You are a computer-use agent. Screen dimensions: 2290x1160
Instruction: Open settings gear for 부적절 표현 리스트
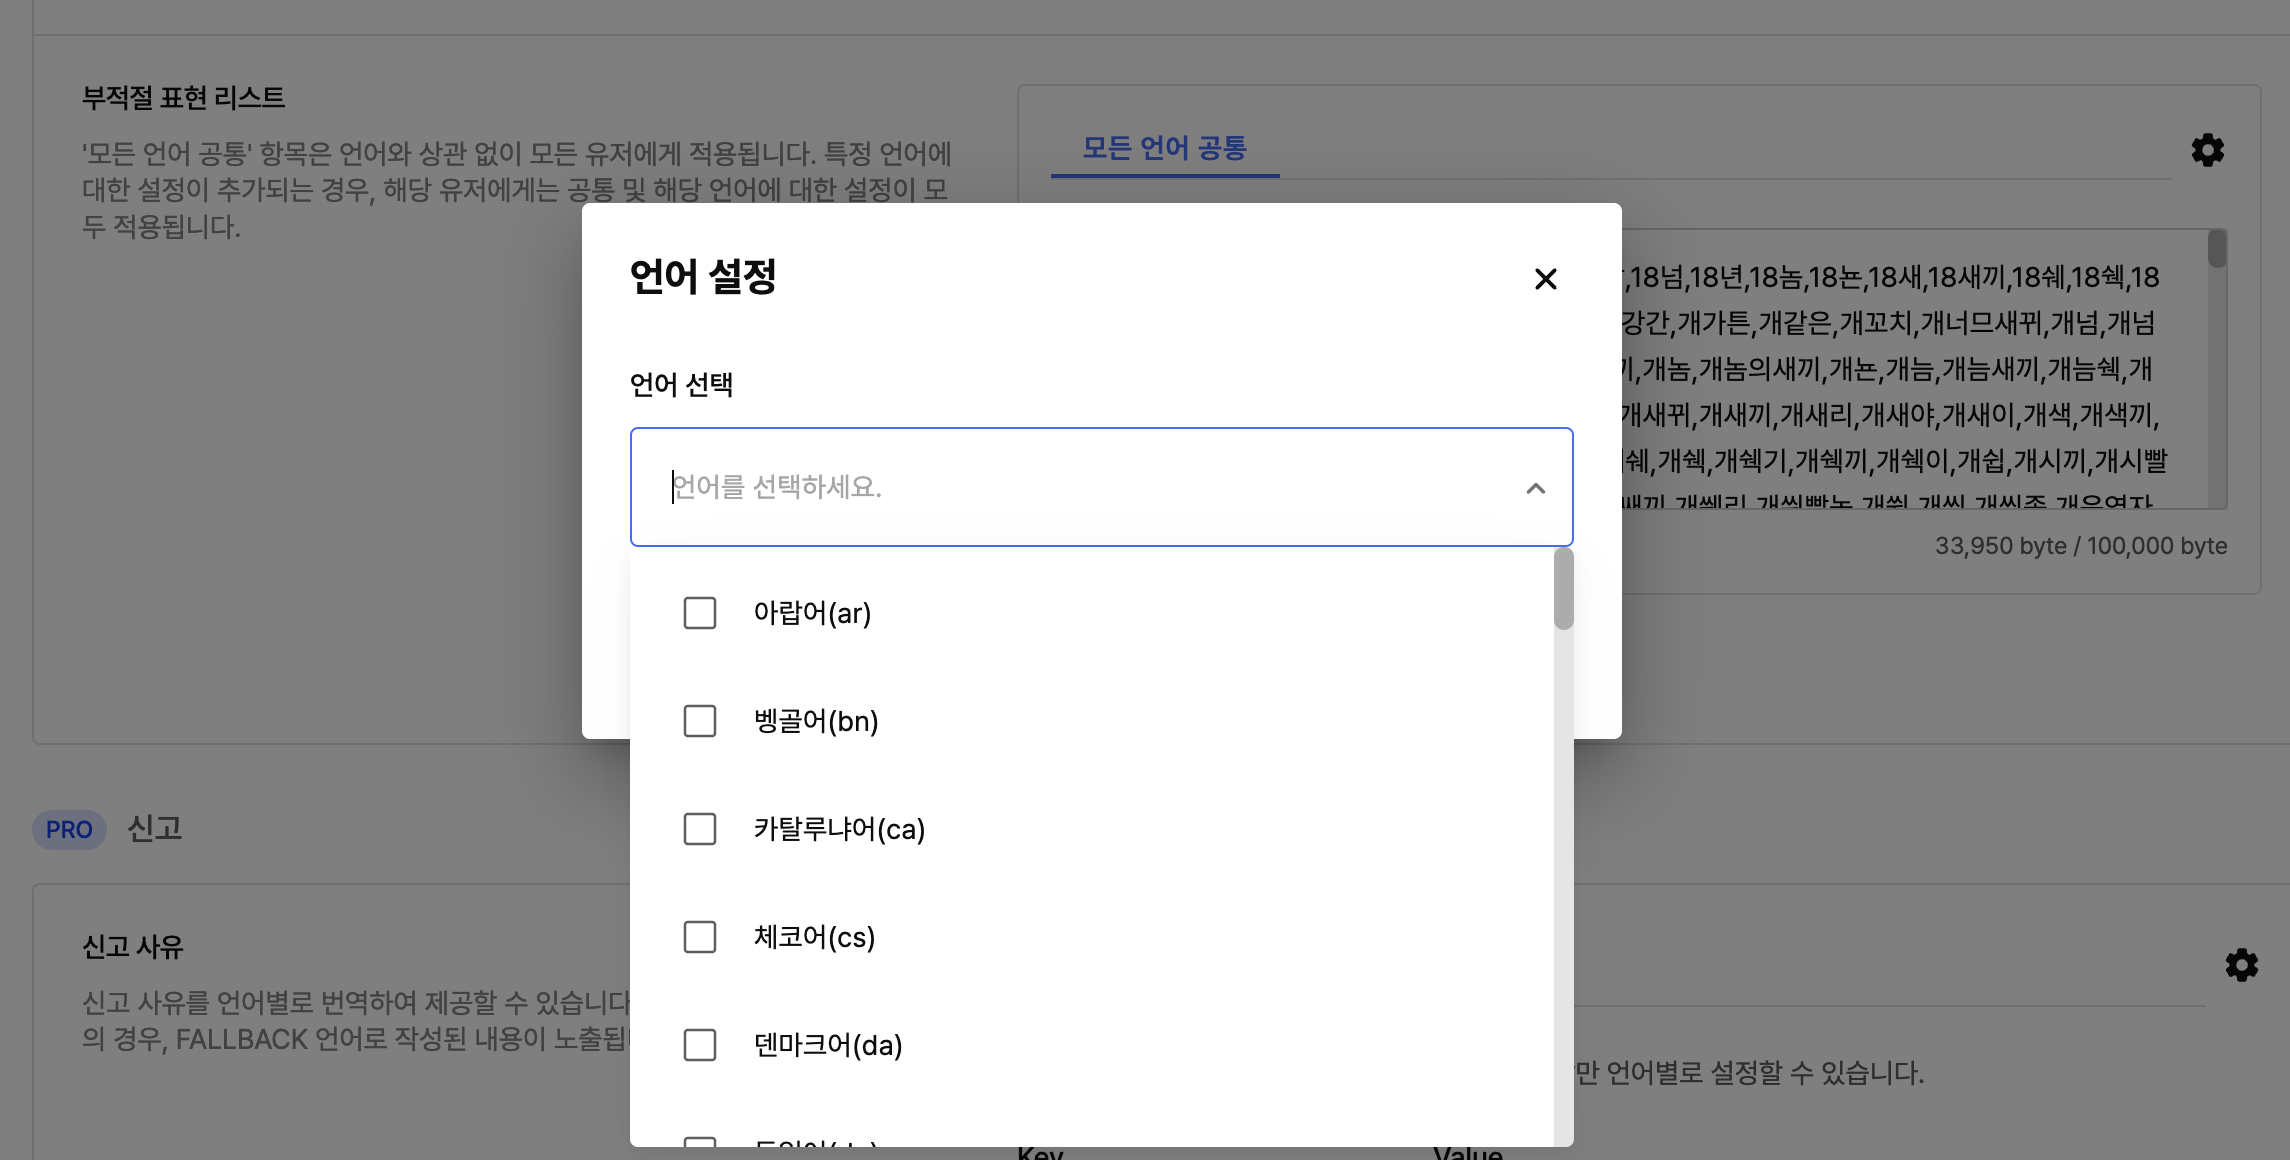(x=2207, y=150)
